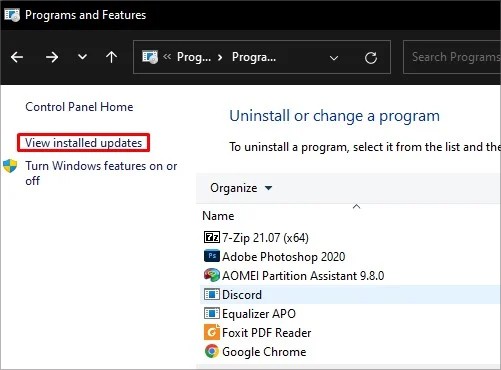Select the Adobe Photoshop icon
The image size is (501, 370).
coord(212,256)
